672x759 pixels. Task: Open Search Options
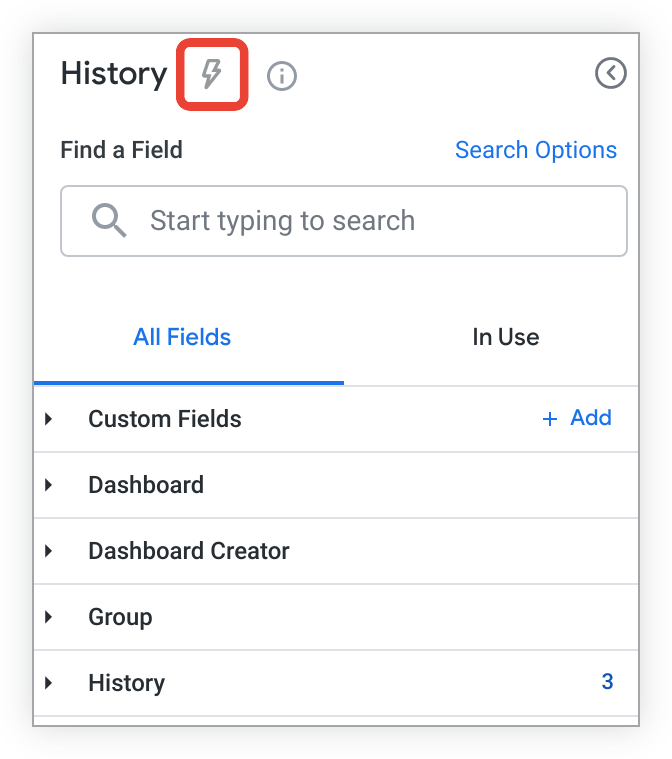[x=535, y=150]
